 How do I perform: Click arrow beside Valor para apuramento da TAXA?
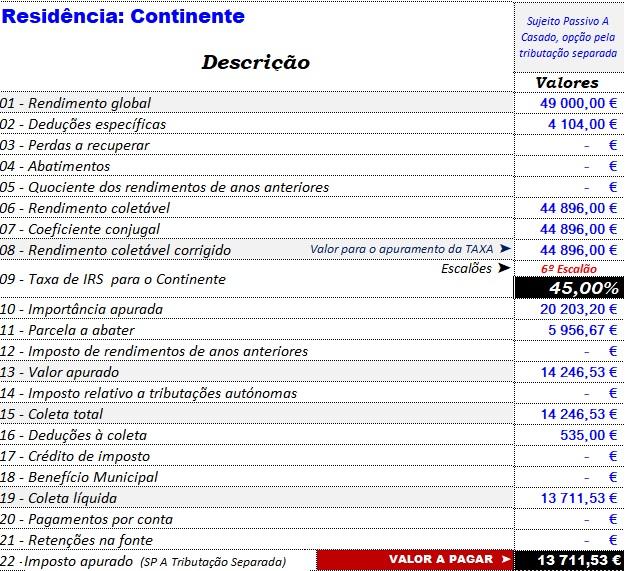[504, 249]
